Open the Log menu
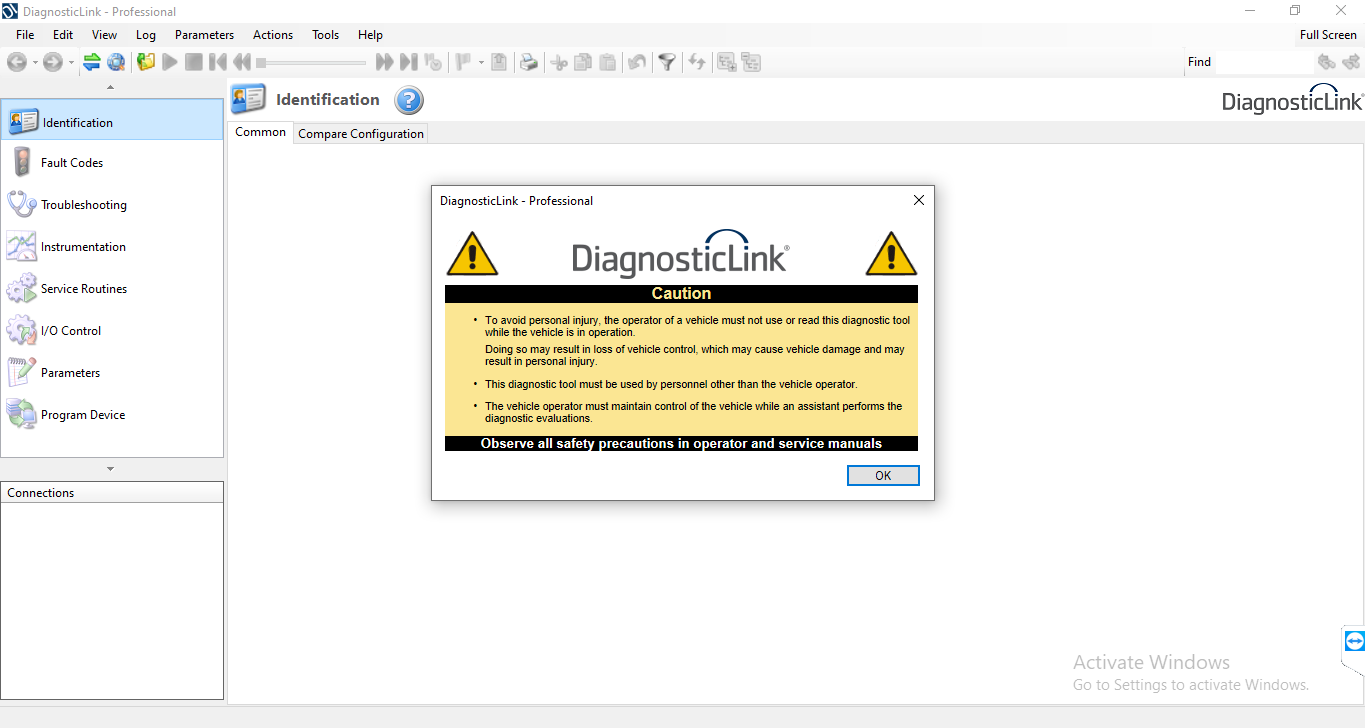Screen dimensions: 1365x728 [x=146, y=34]
